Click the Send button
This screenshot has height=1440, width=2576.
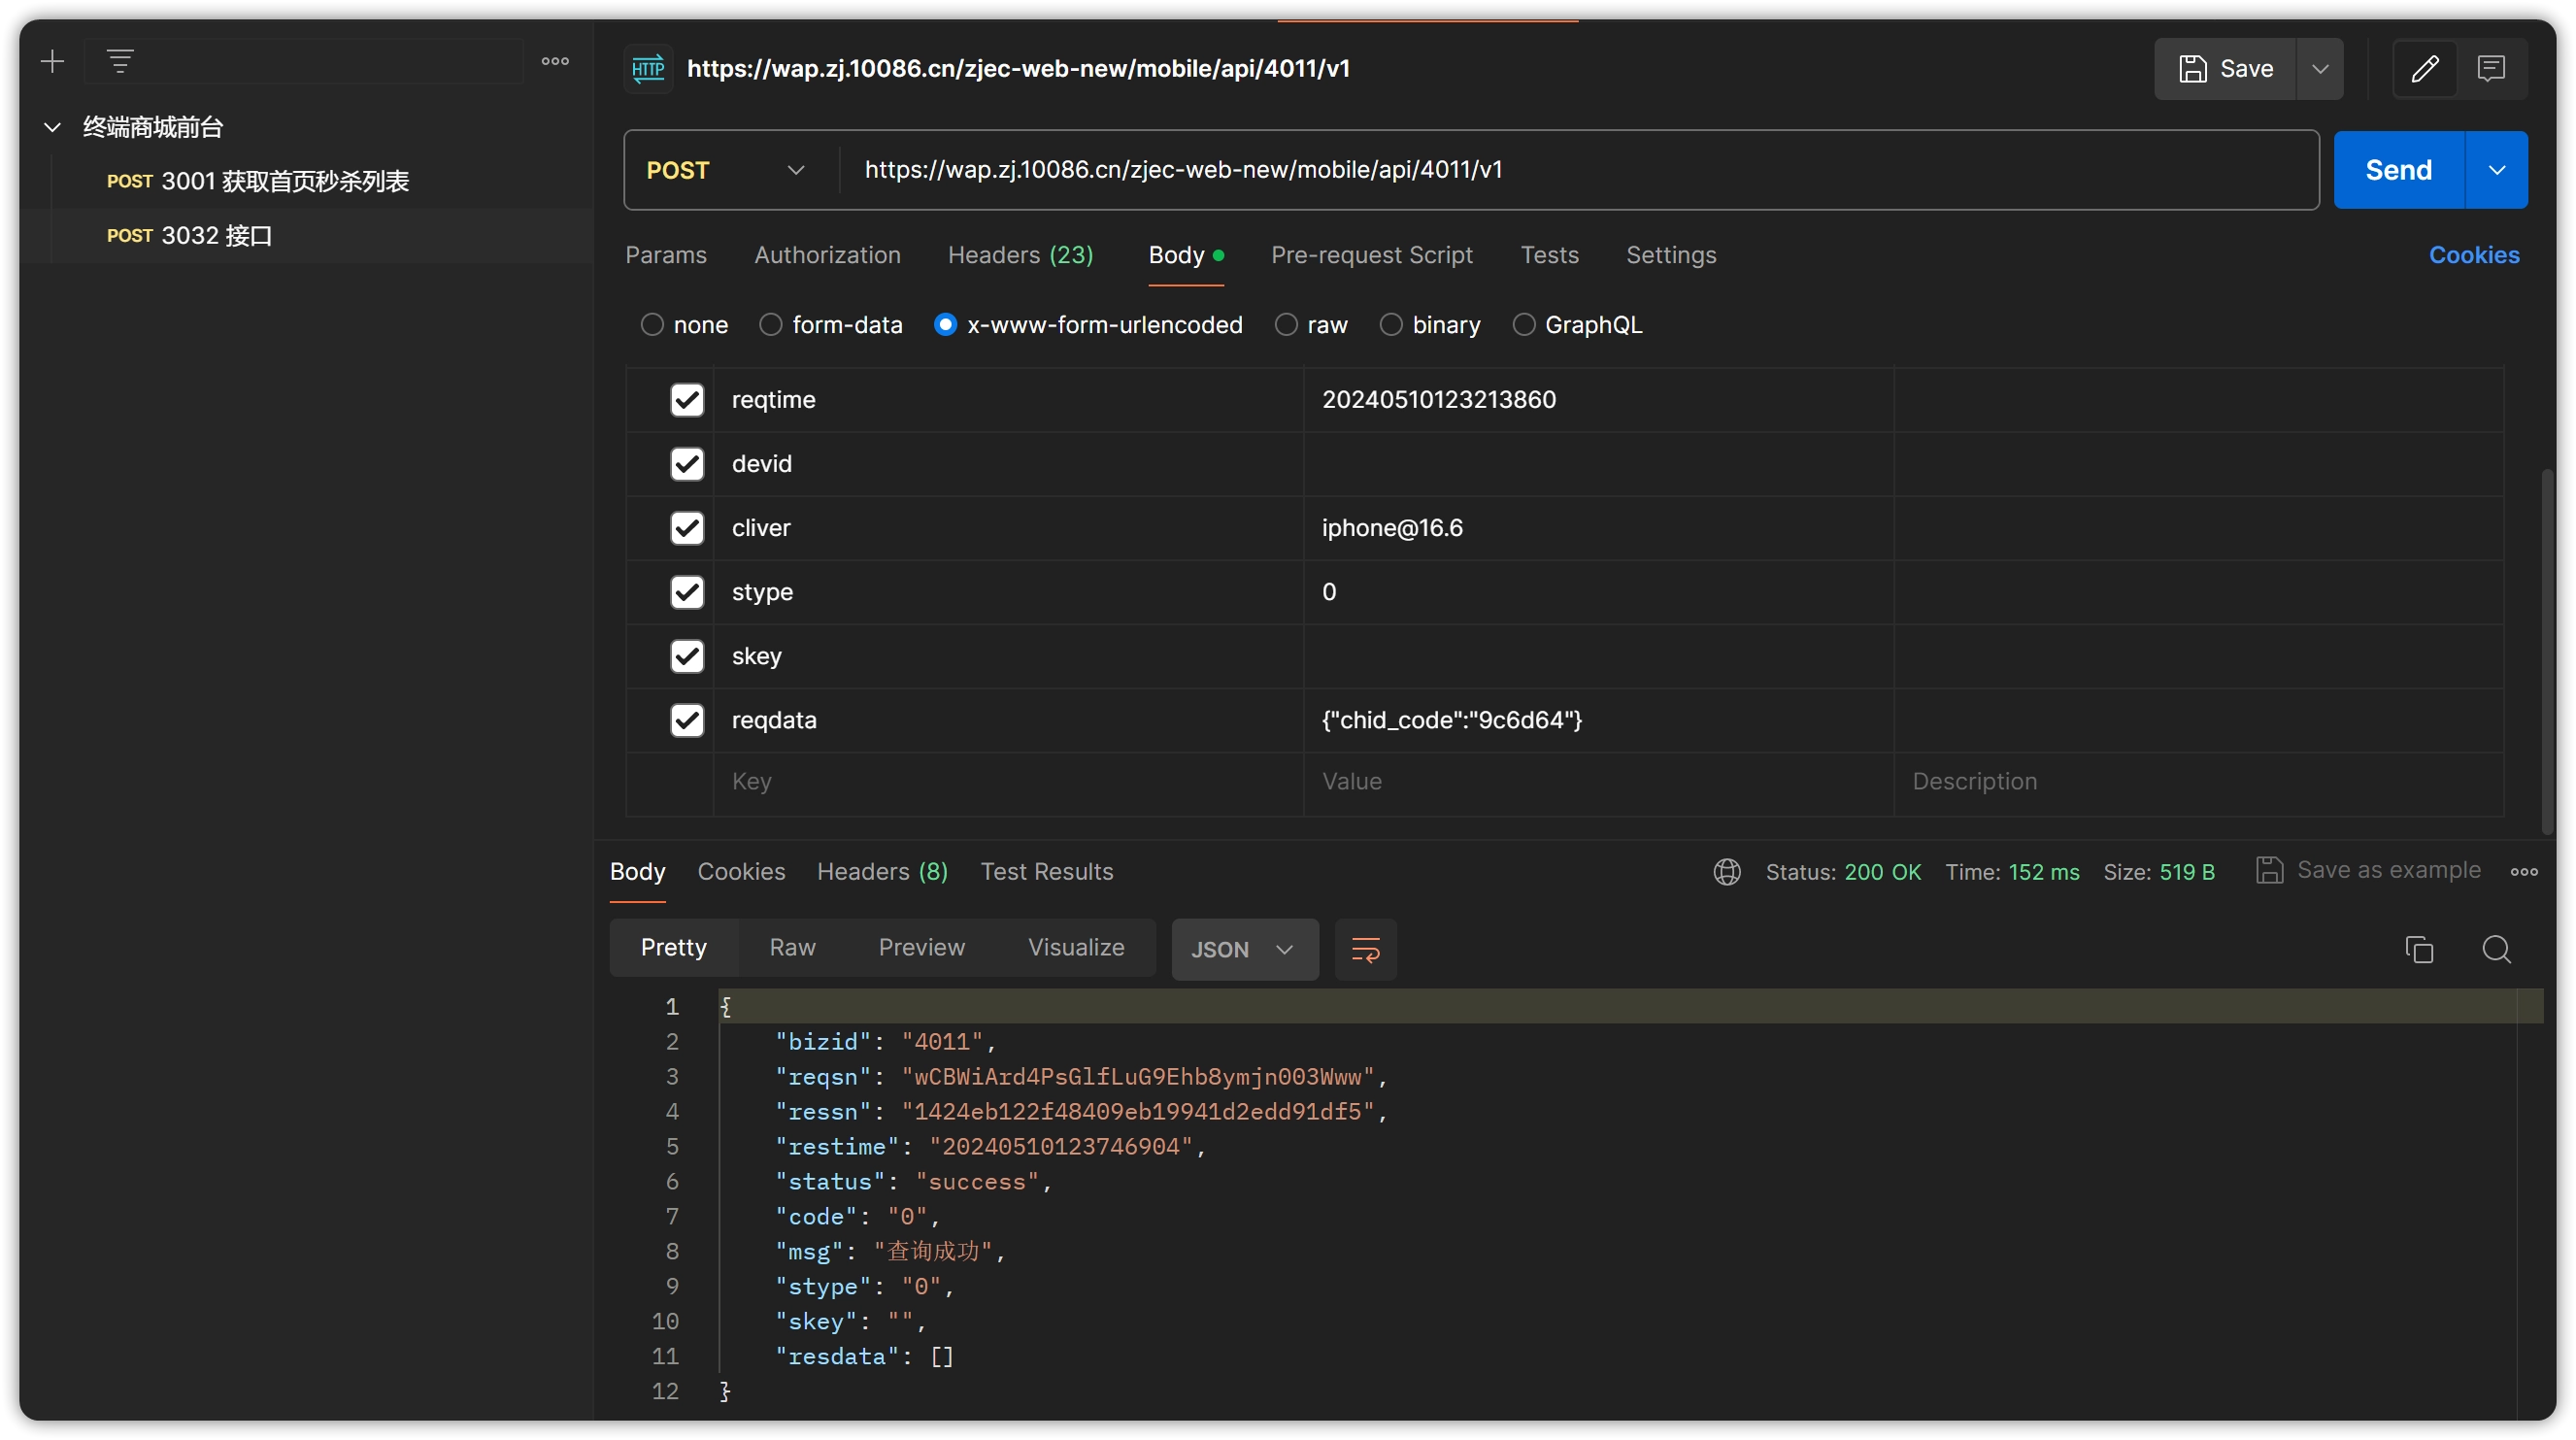click(x=2398, y=170)
